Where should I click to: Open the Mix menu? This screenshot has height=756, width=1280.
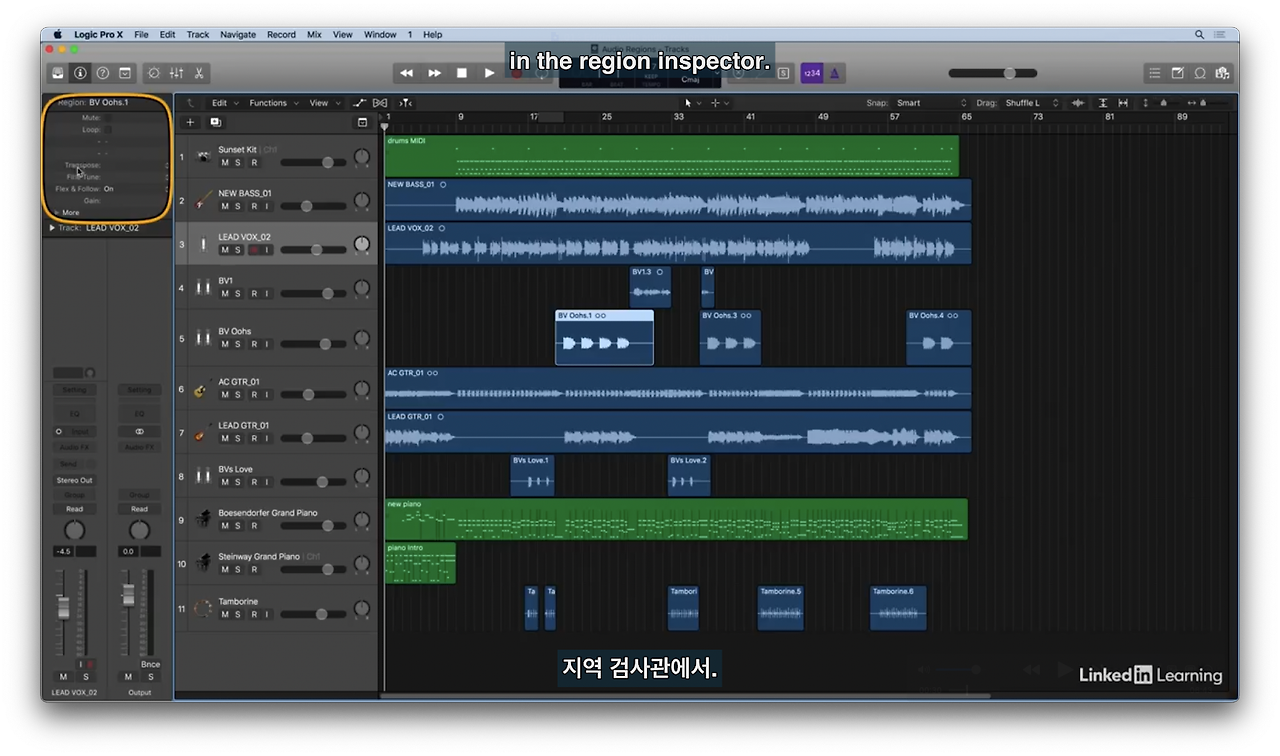tap(314, 34)
